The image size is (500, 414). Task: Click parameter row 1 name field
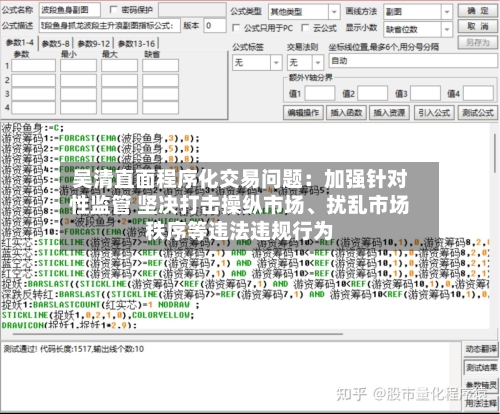[x=33, y=66]
